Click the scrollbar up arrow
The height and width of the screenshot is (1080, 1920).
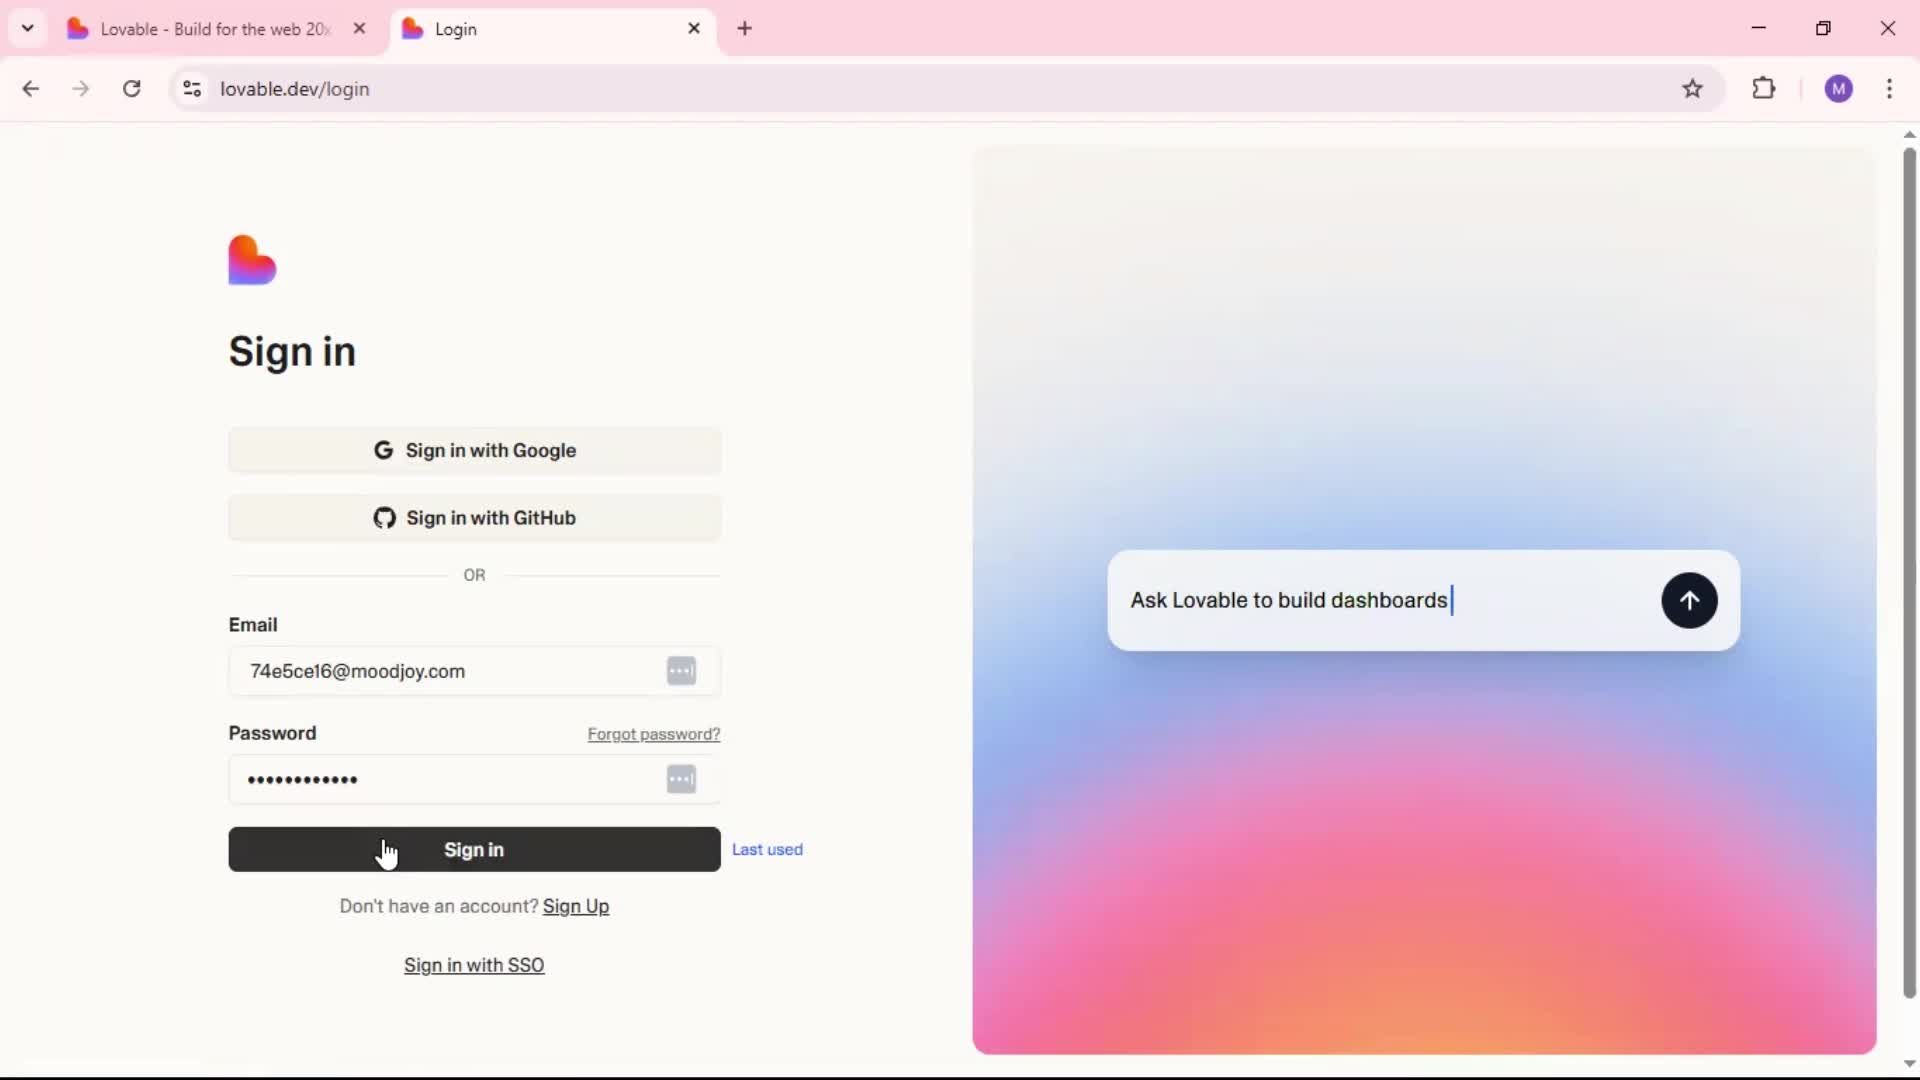tap(1909, 134)
